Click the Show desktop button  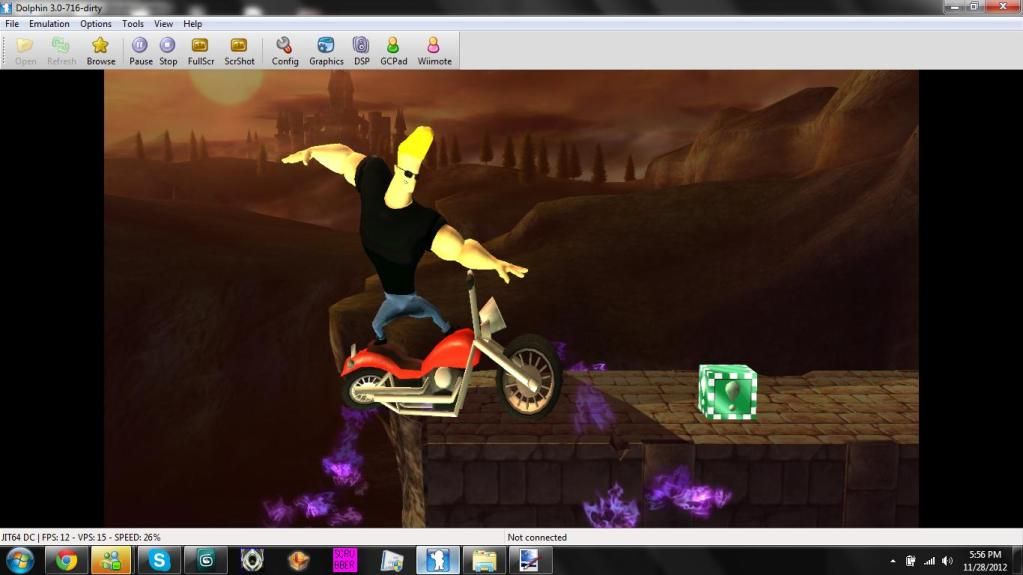click(x=1018, y=561)
